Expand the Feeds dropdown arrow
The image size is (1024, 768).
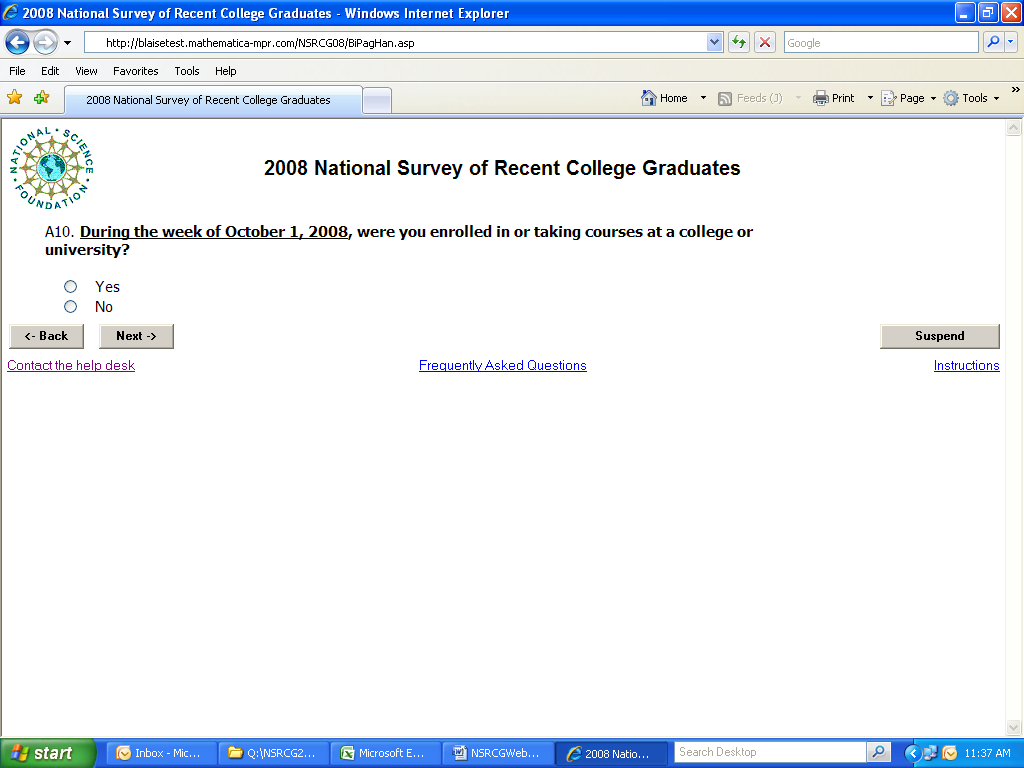pos(798,98)
